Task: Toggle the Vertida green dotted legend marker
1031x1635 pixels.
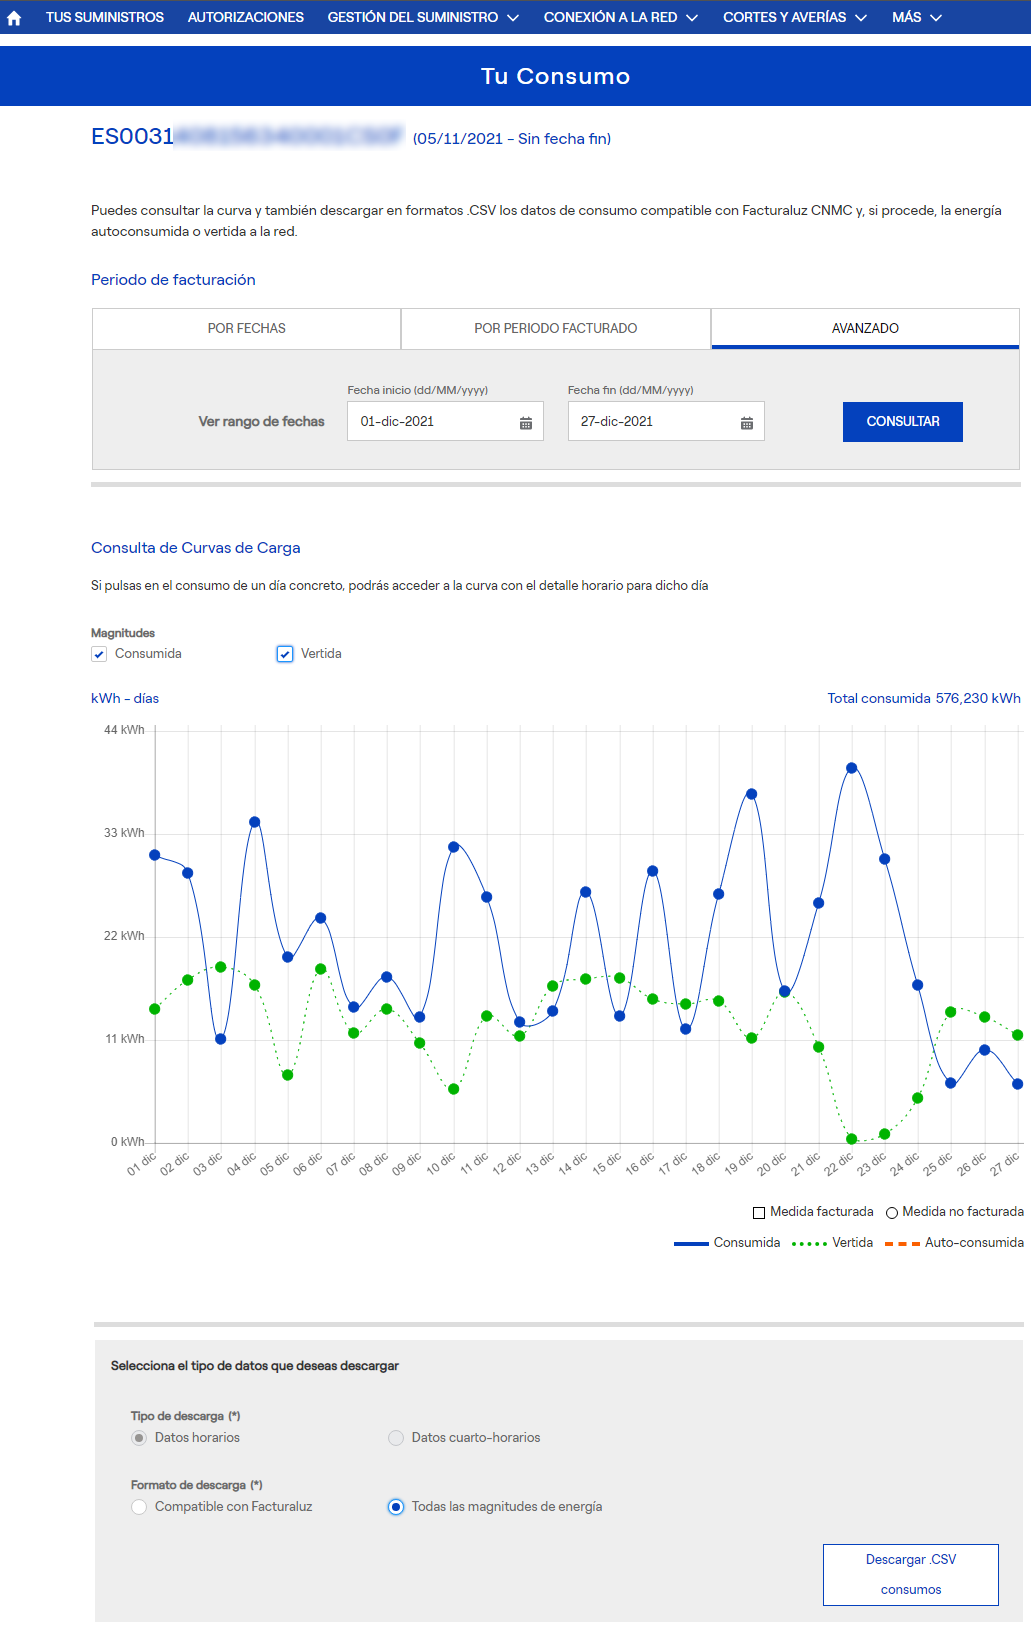Action: coord(809,1244)
